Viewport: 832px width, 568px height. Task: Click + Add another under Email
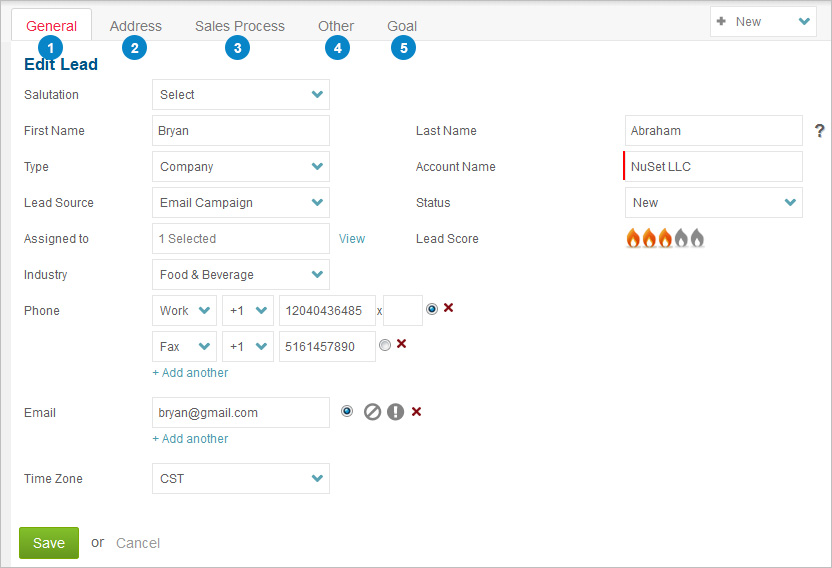[190, 438]
